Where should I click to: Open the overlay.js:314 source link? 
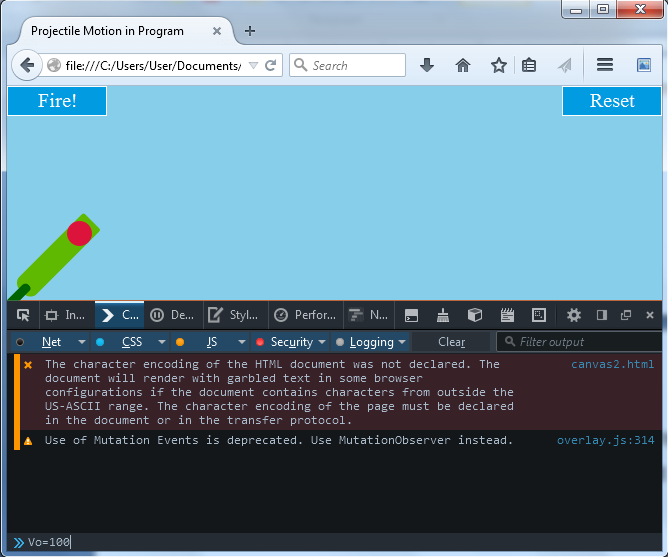[605, 440]
